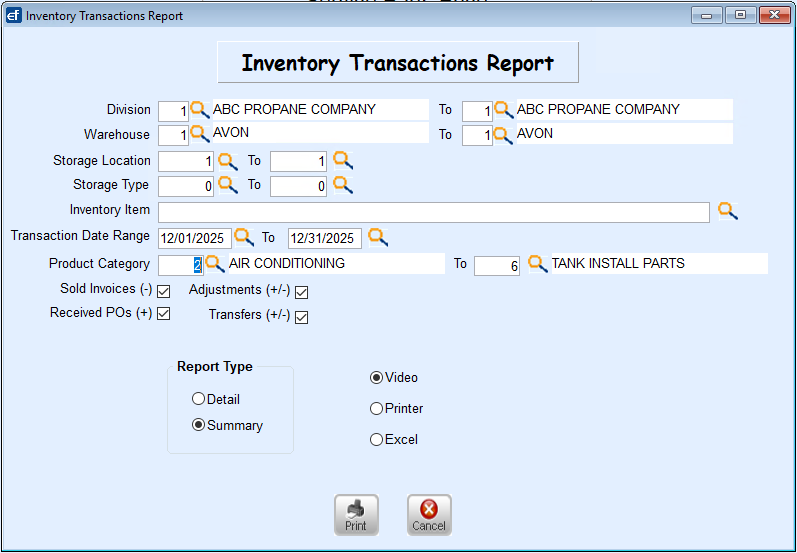The height and width of the screenshot is (553, 797).
Task: Click the starting Storage Location field
Action: tap(186, 162)
